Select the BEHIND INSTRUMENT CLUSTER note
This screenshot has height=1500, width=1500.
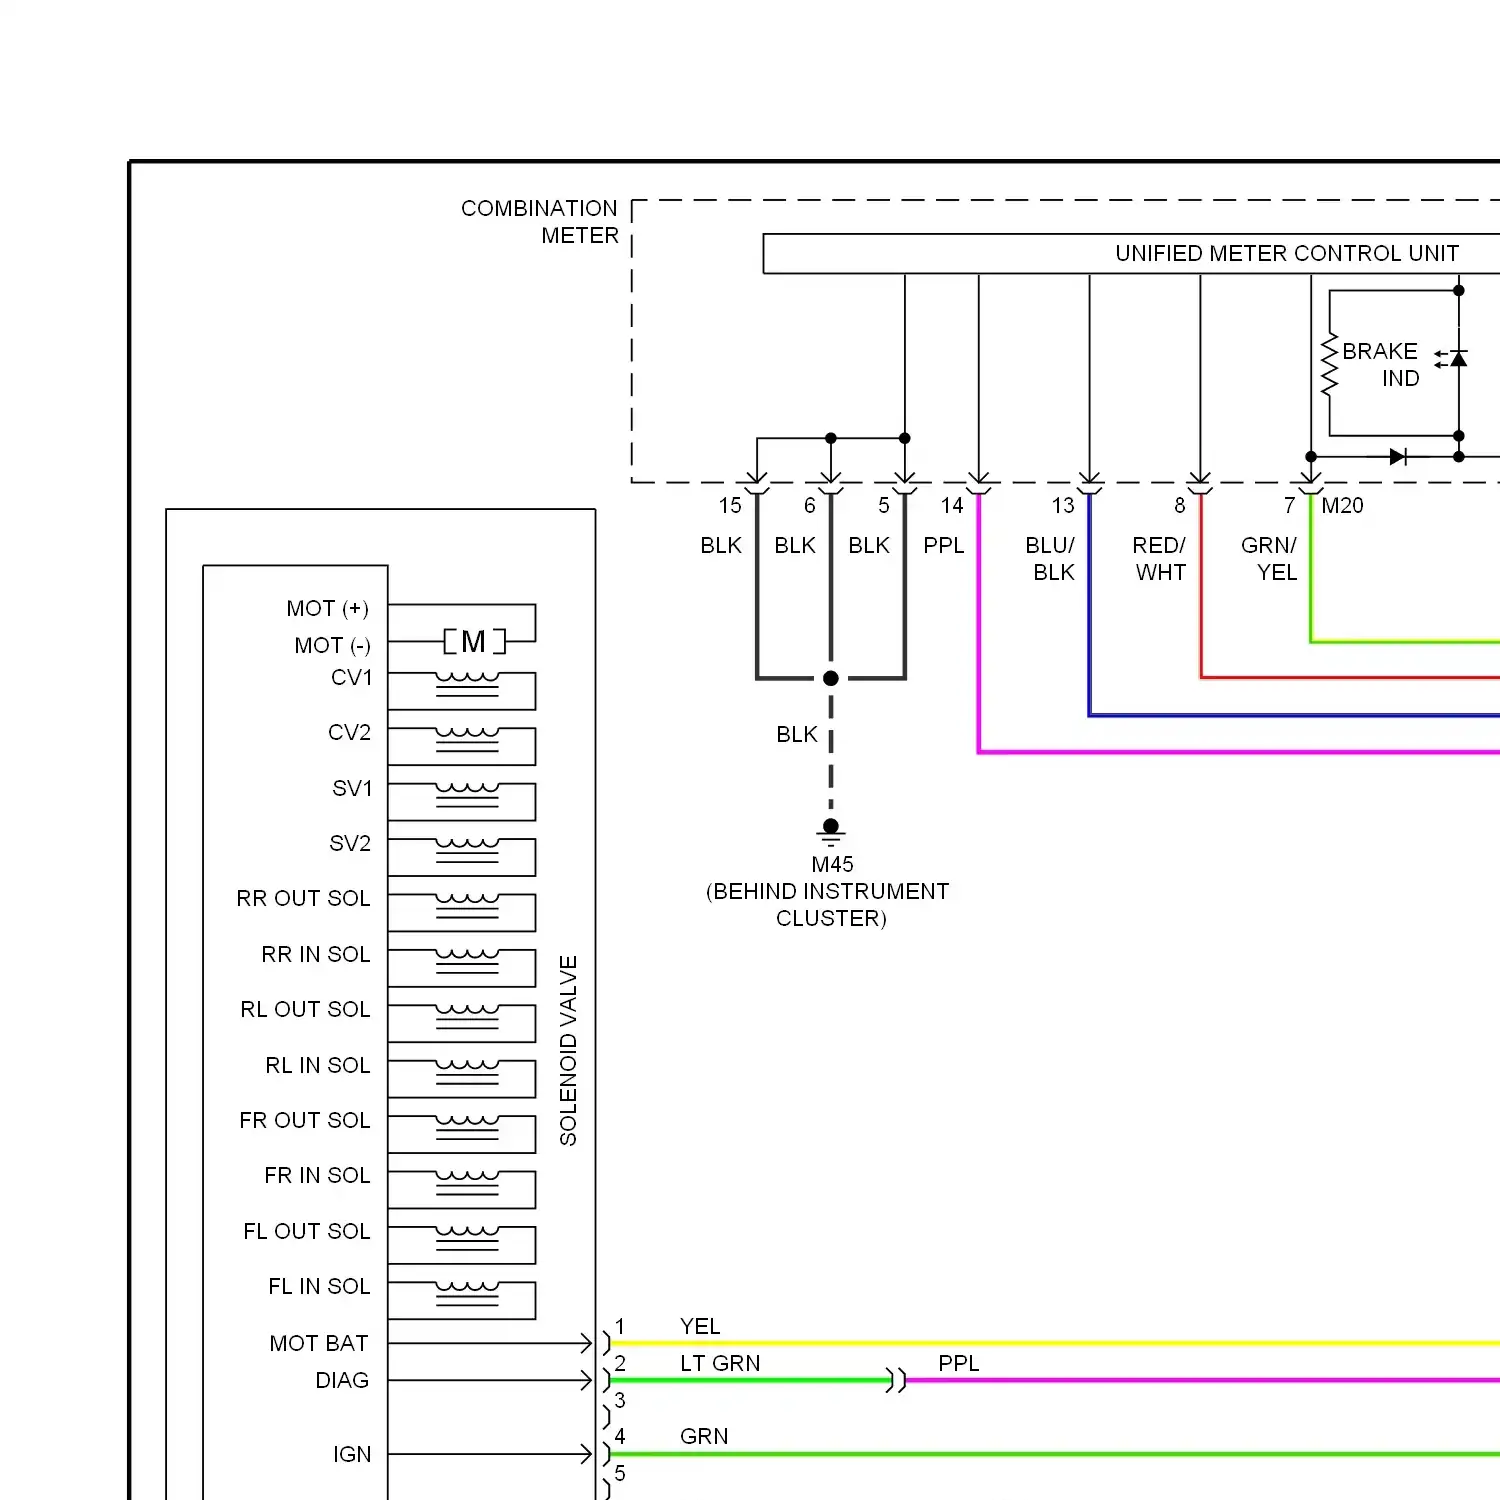click(828, 905)
